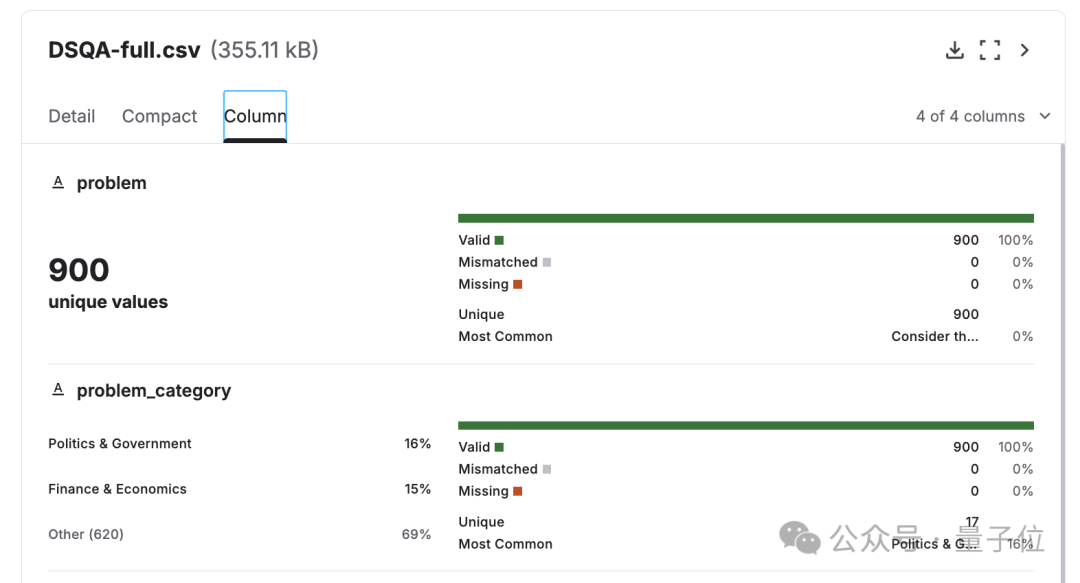This screenshot has width=1080, height=583.
Task: Click the problem_category column heading
Action: pyautogui.click(x=154, y=391)
